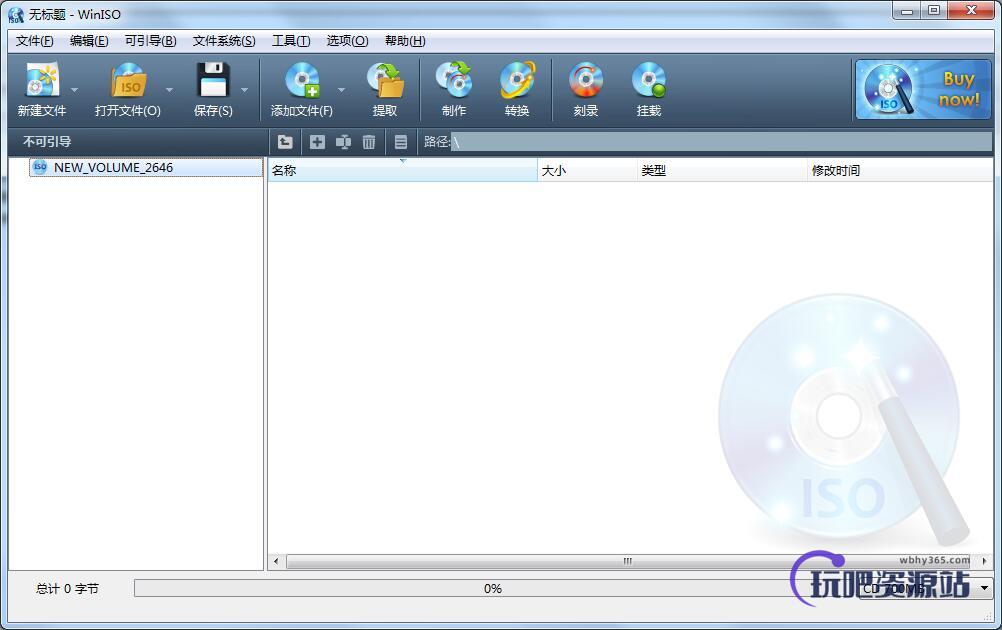Open the 文件(F) menu

35,41
